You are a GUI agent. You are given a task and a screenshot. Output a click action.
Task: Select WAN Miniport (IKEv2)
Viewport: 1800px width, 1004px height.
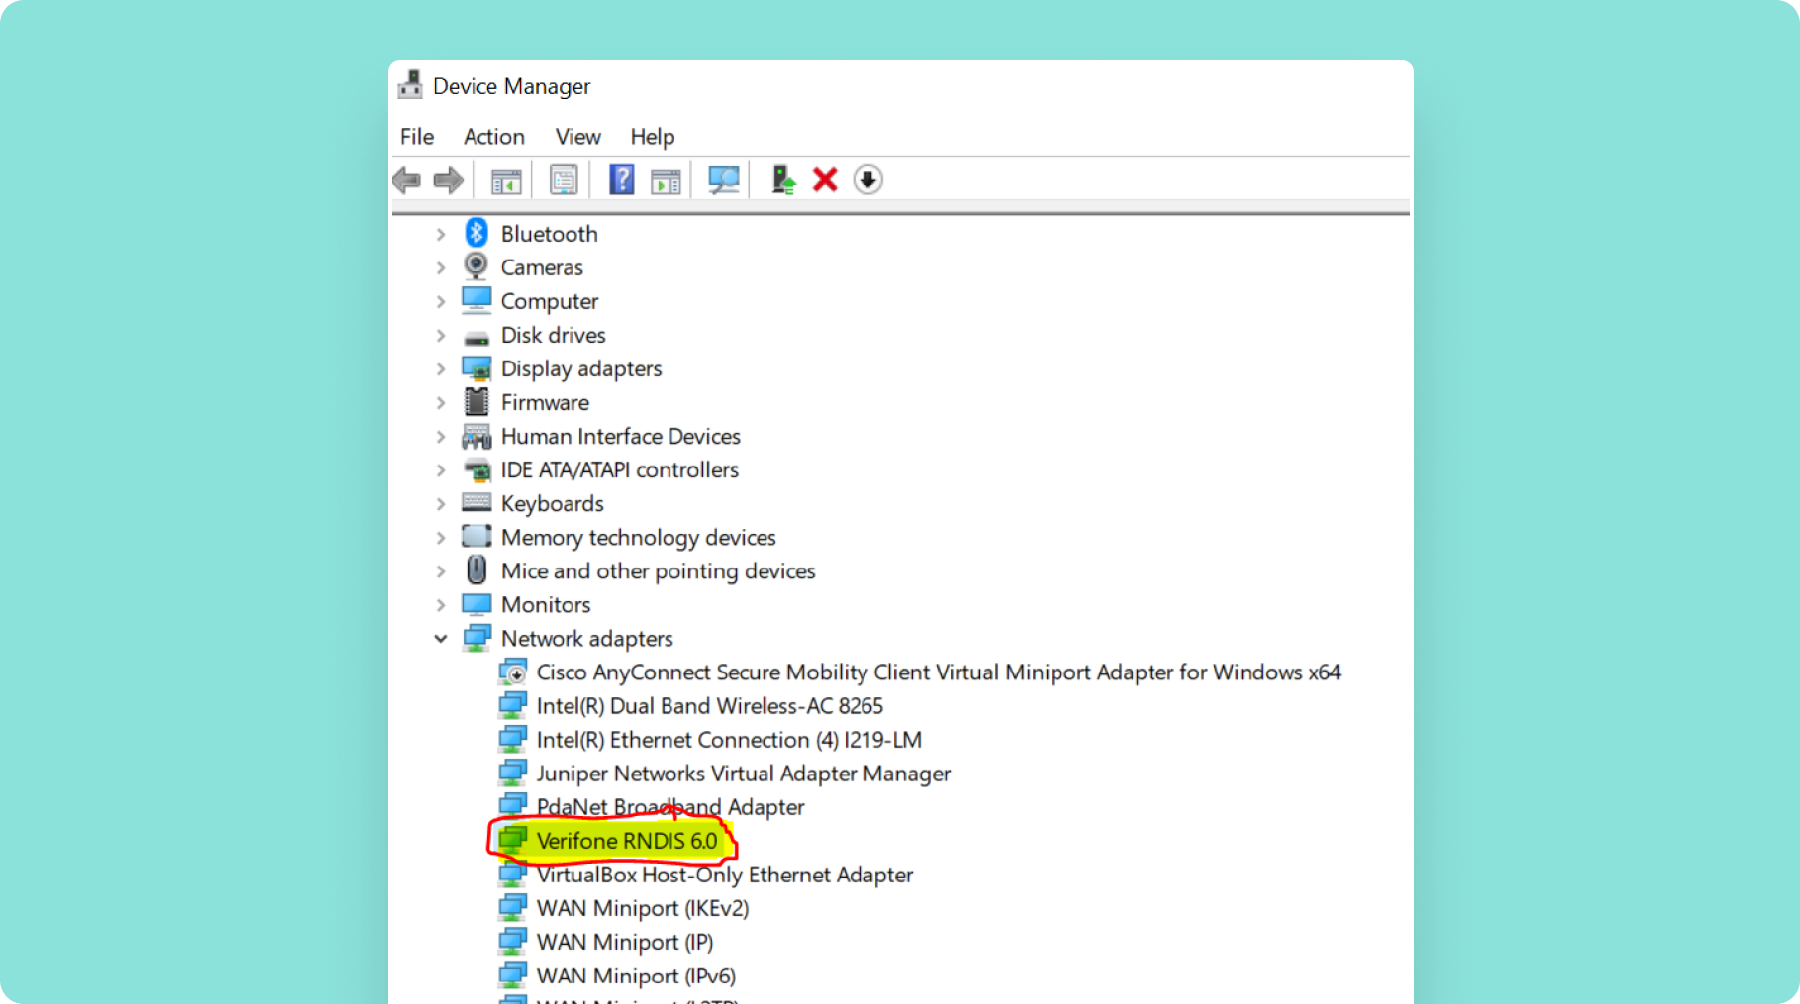643,908
